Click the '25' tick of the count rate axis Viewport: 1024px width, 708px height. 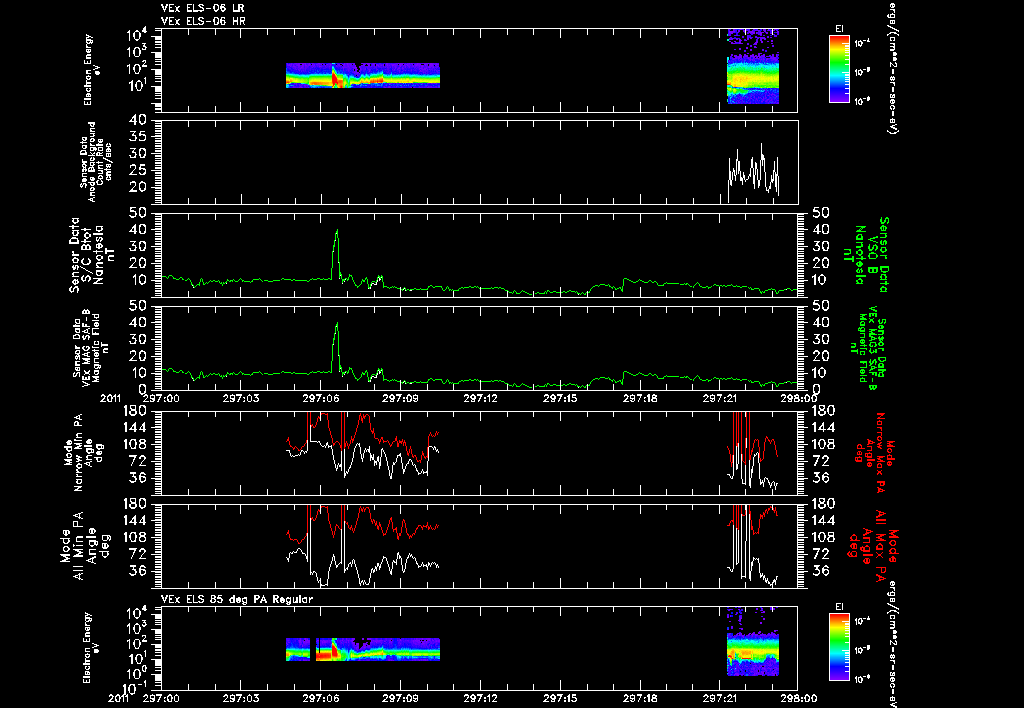(137, 170)
